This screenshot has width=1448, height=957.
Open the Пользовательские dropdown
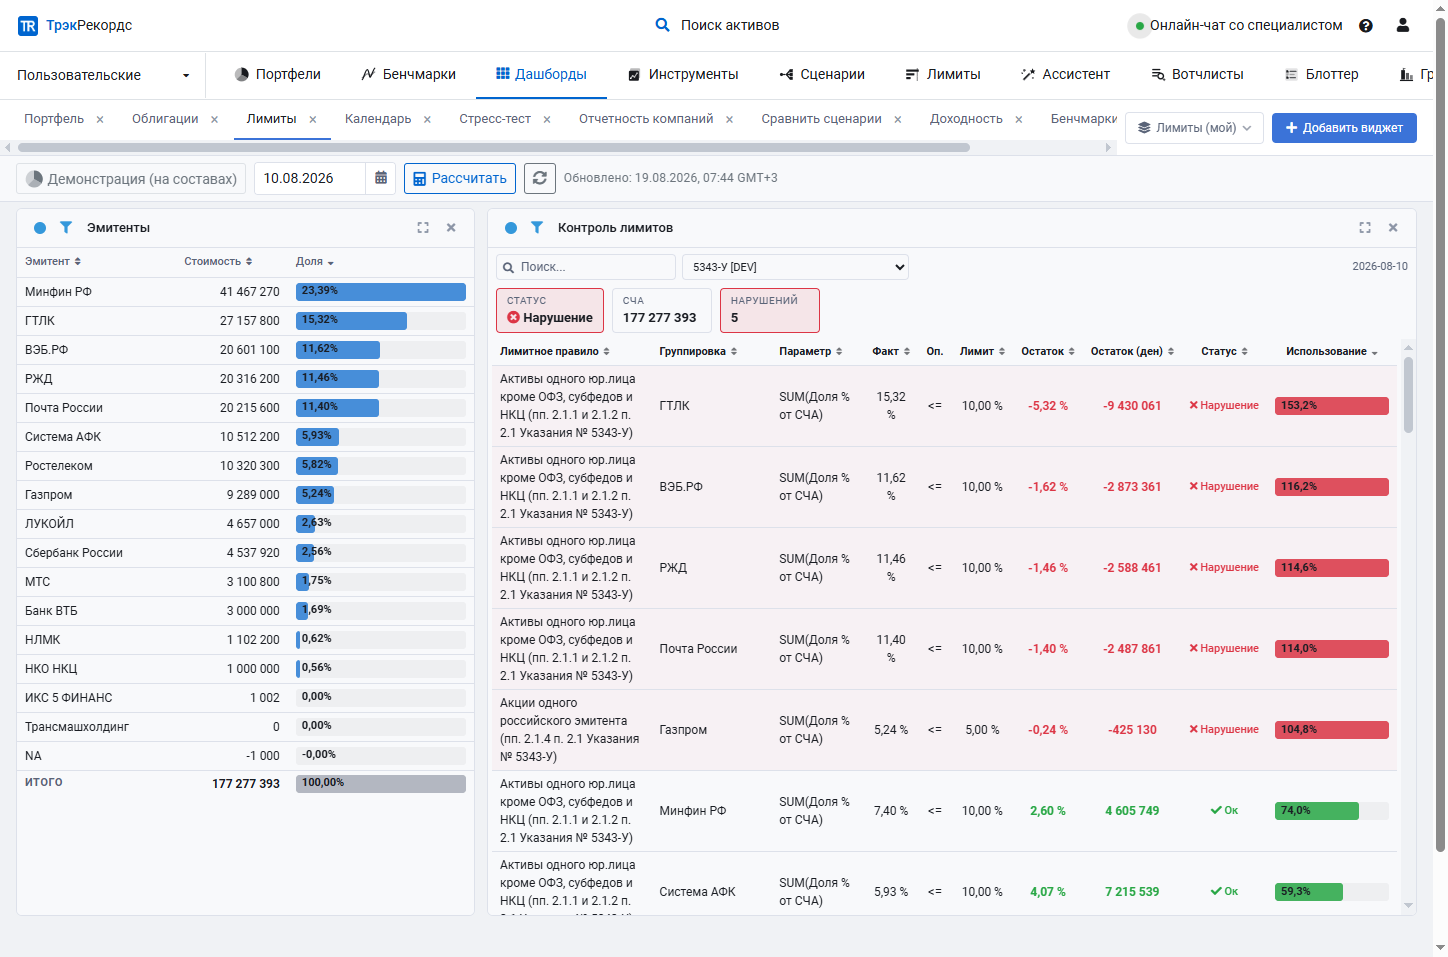(x=103, y=75)
